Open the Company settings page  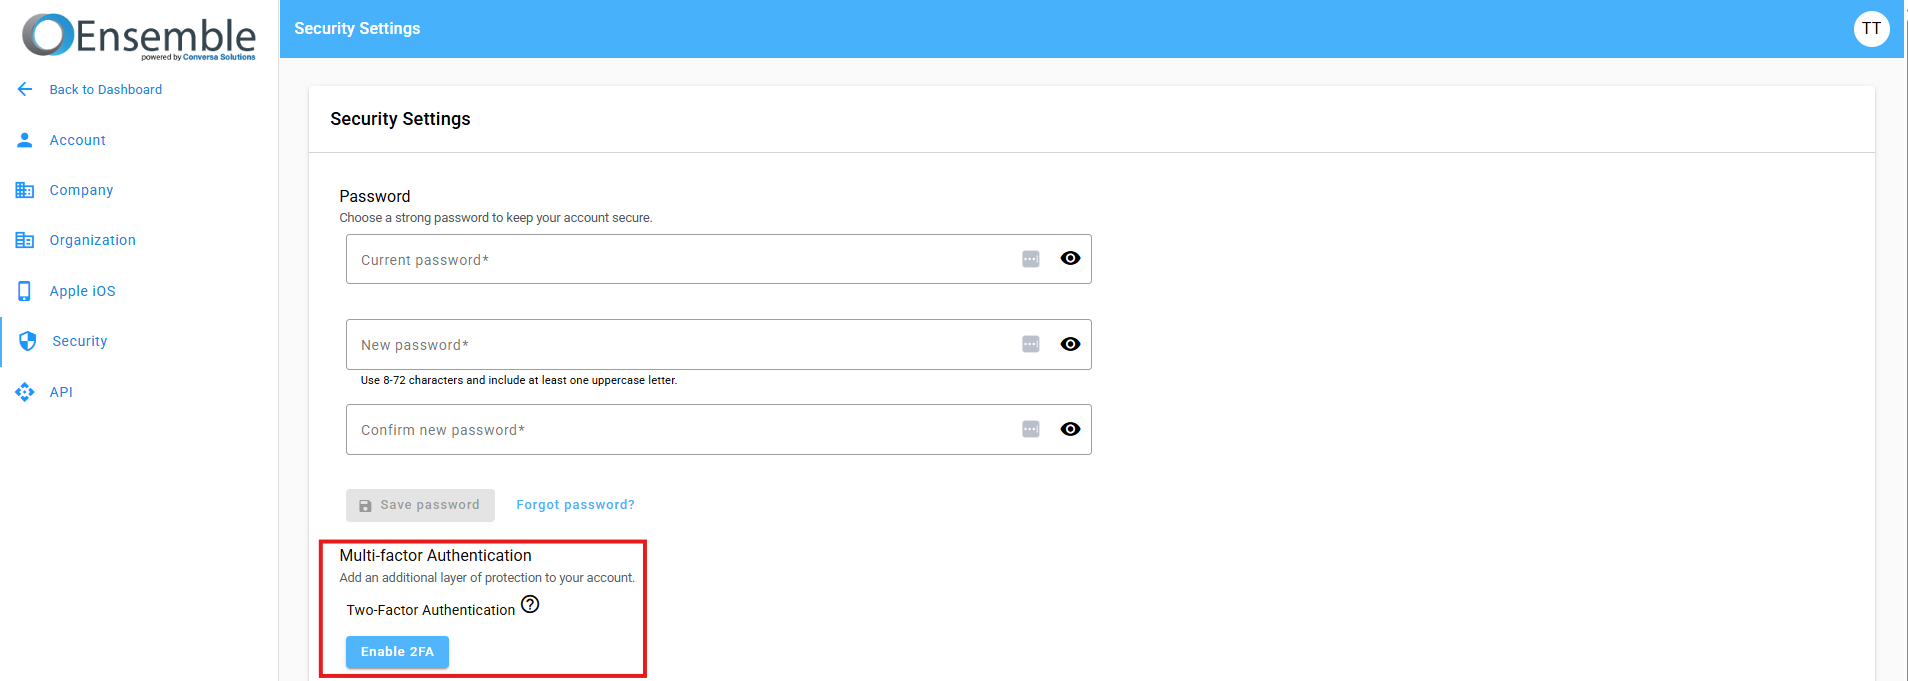(x=81, y=190)
